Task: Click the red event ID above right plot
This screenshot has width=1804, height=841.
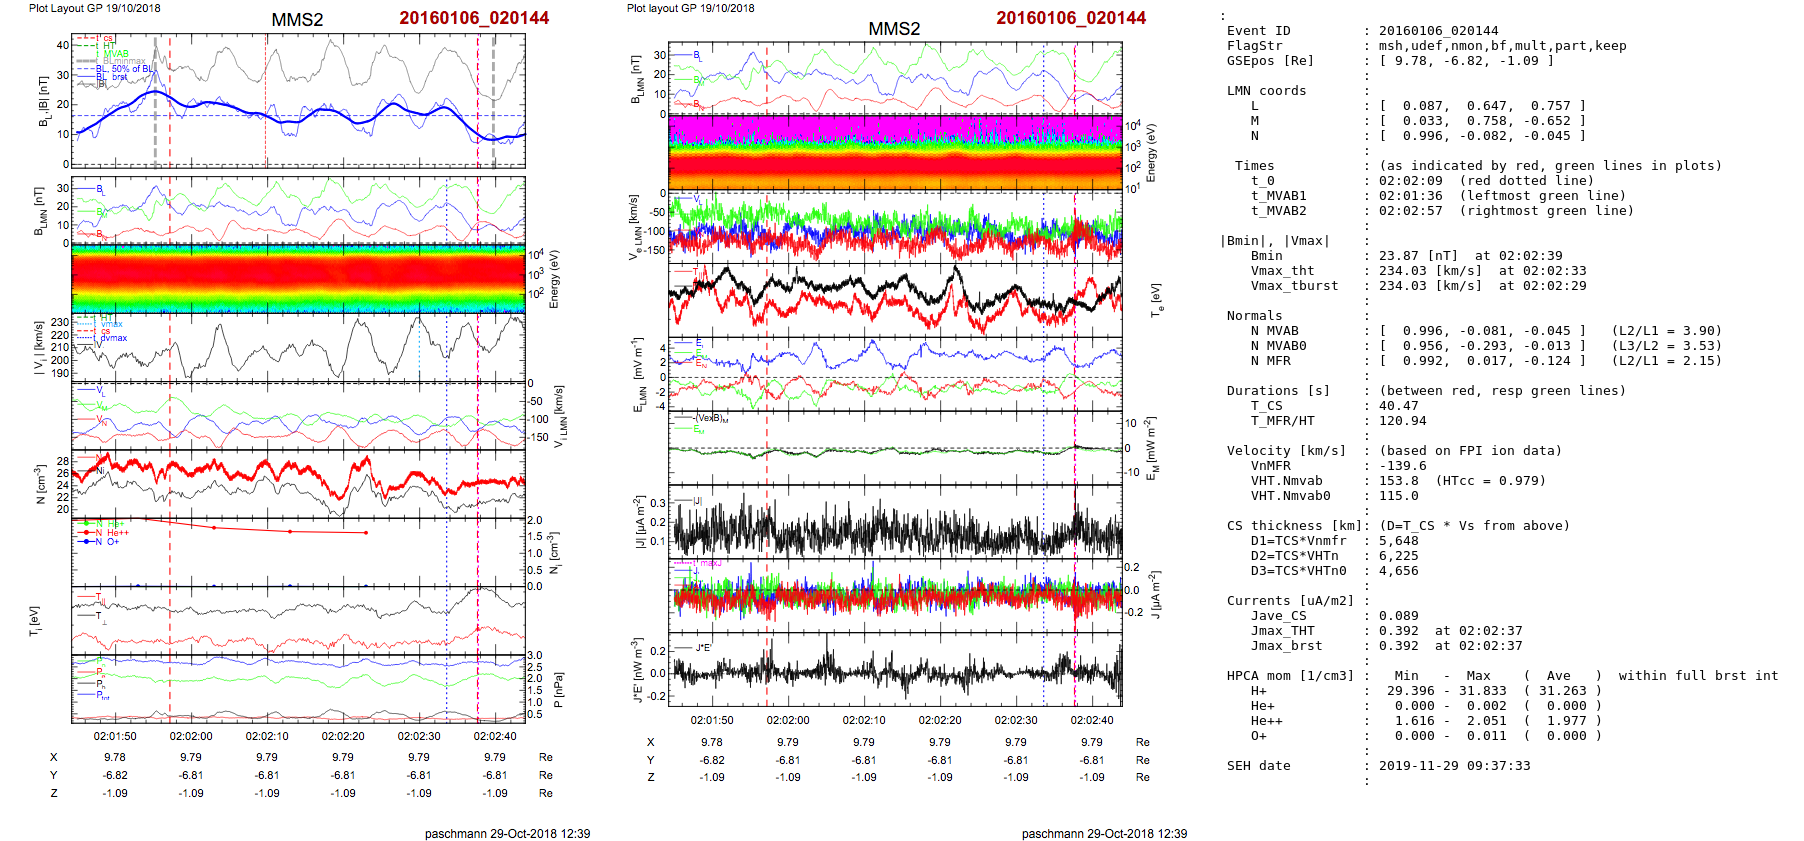Action: coord(1070,18)
